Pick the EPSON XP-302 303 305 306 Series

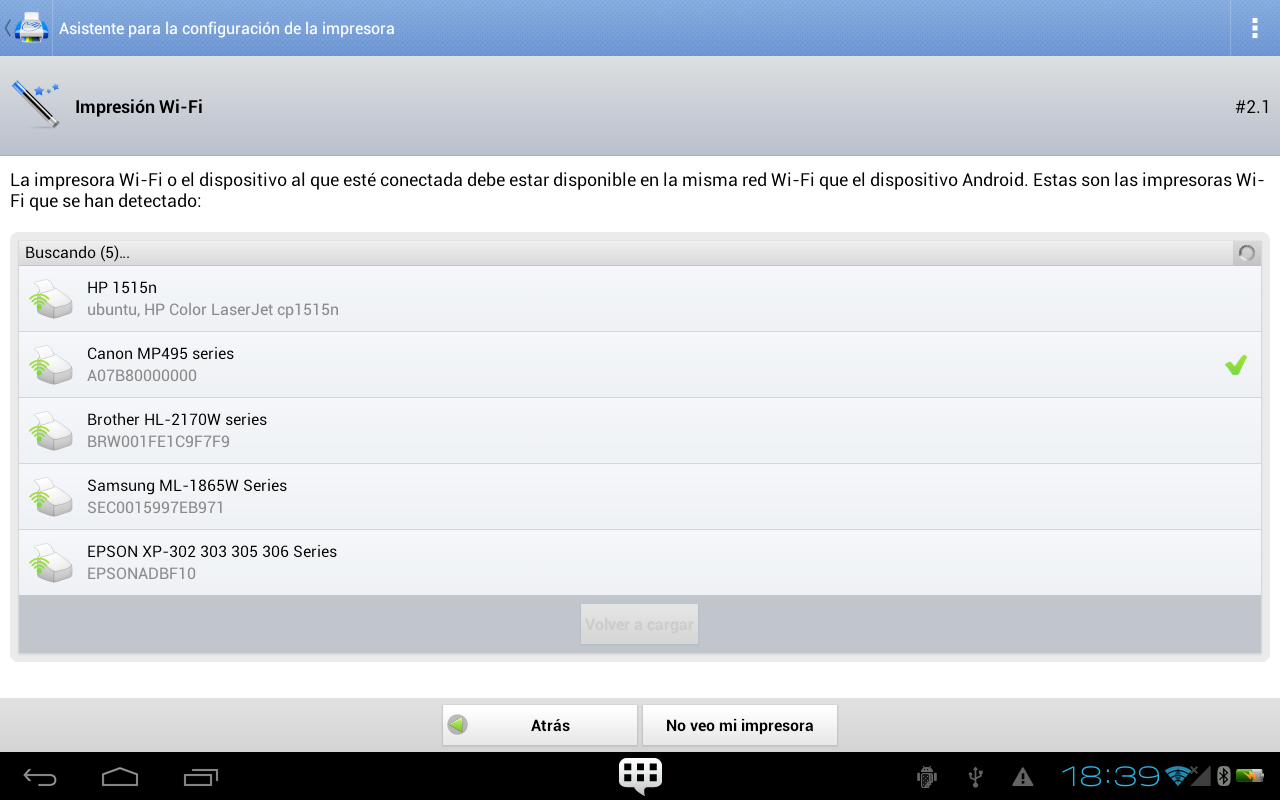[640, 563]
